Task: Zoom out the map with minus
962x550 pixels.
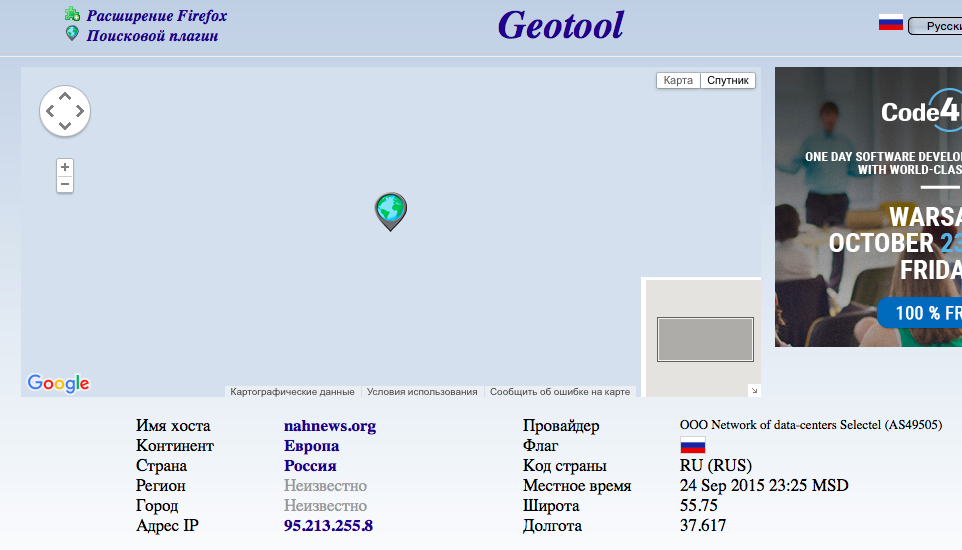Action: tap(65, 184)
